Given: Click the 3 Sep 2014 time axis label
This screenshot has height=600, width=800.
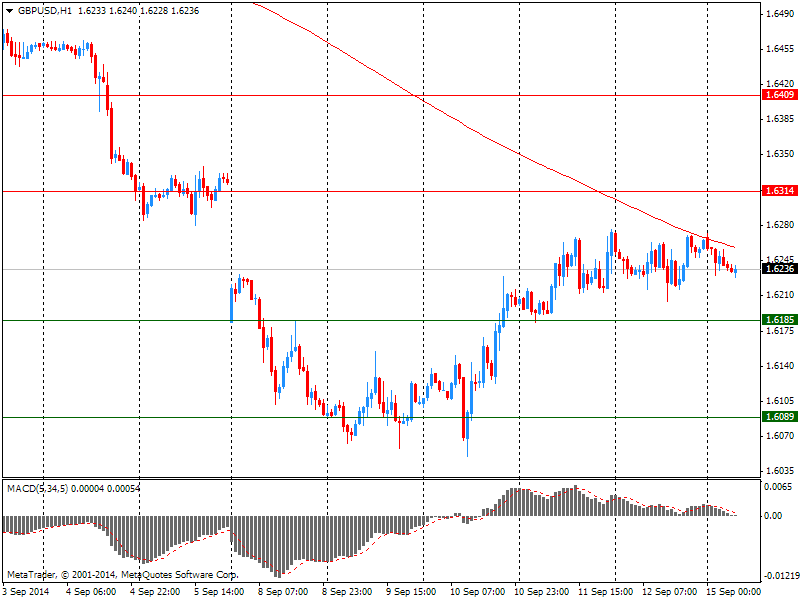Looking at the screenshot, I should click(x=26, y=591).
